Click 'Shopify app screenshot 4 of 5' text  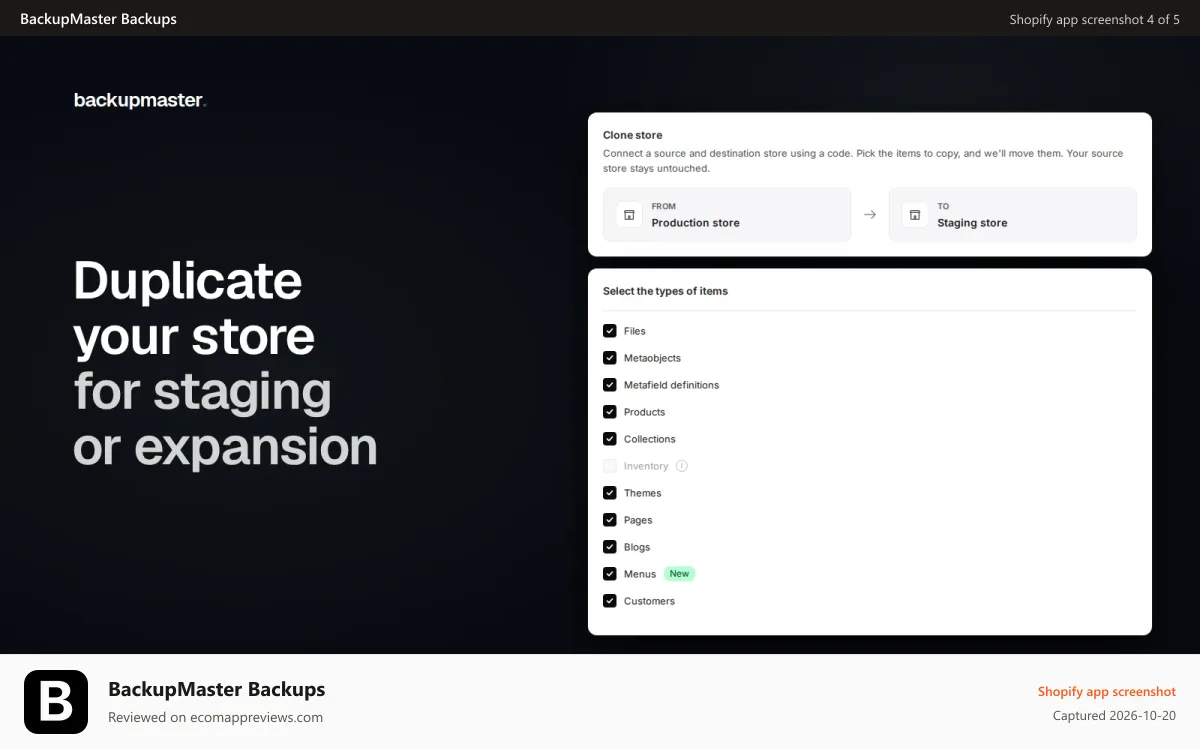tap(1095, 19)
